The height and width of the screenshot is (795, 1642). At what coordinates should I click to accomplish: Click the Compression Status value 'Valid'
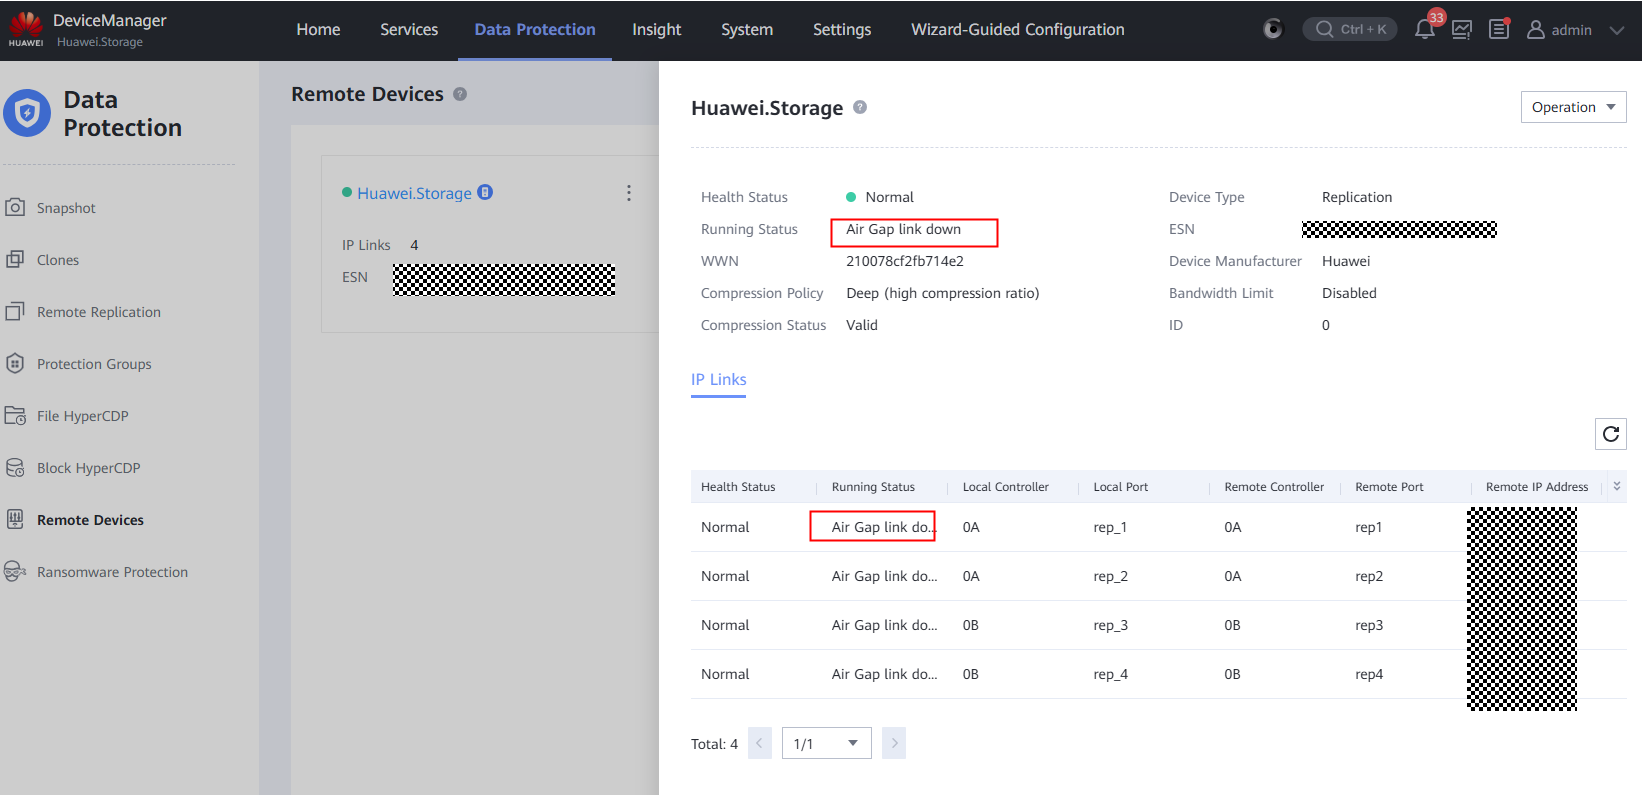pos(862,325)
